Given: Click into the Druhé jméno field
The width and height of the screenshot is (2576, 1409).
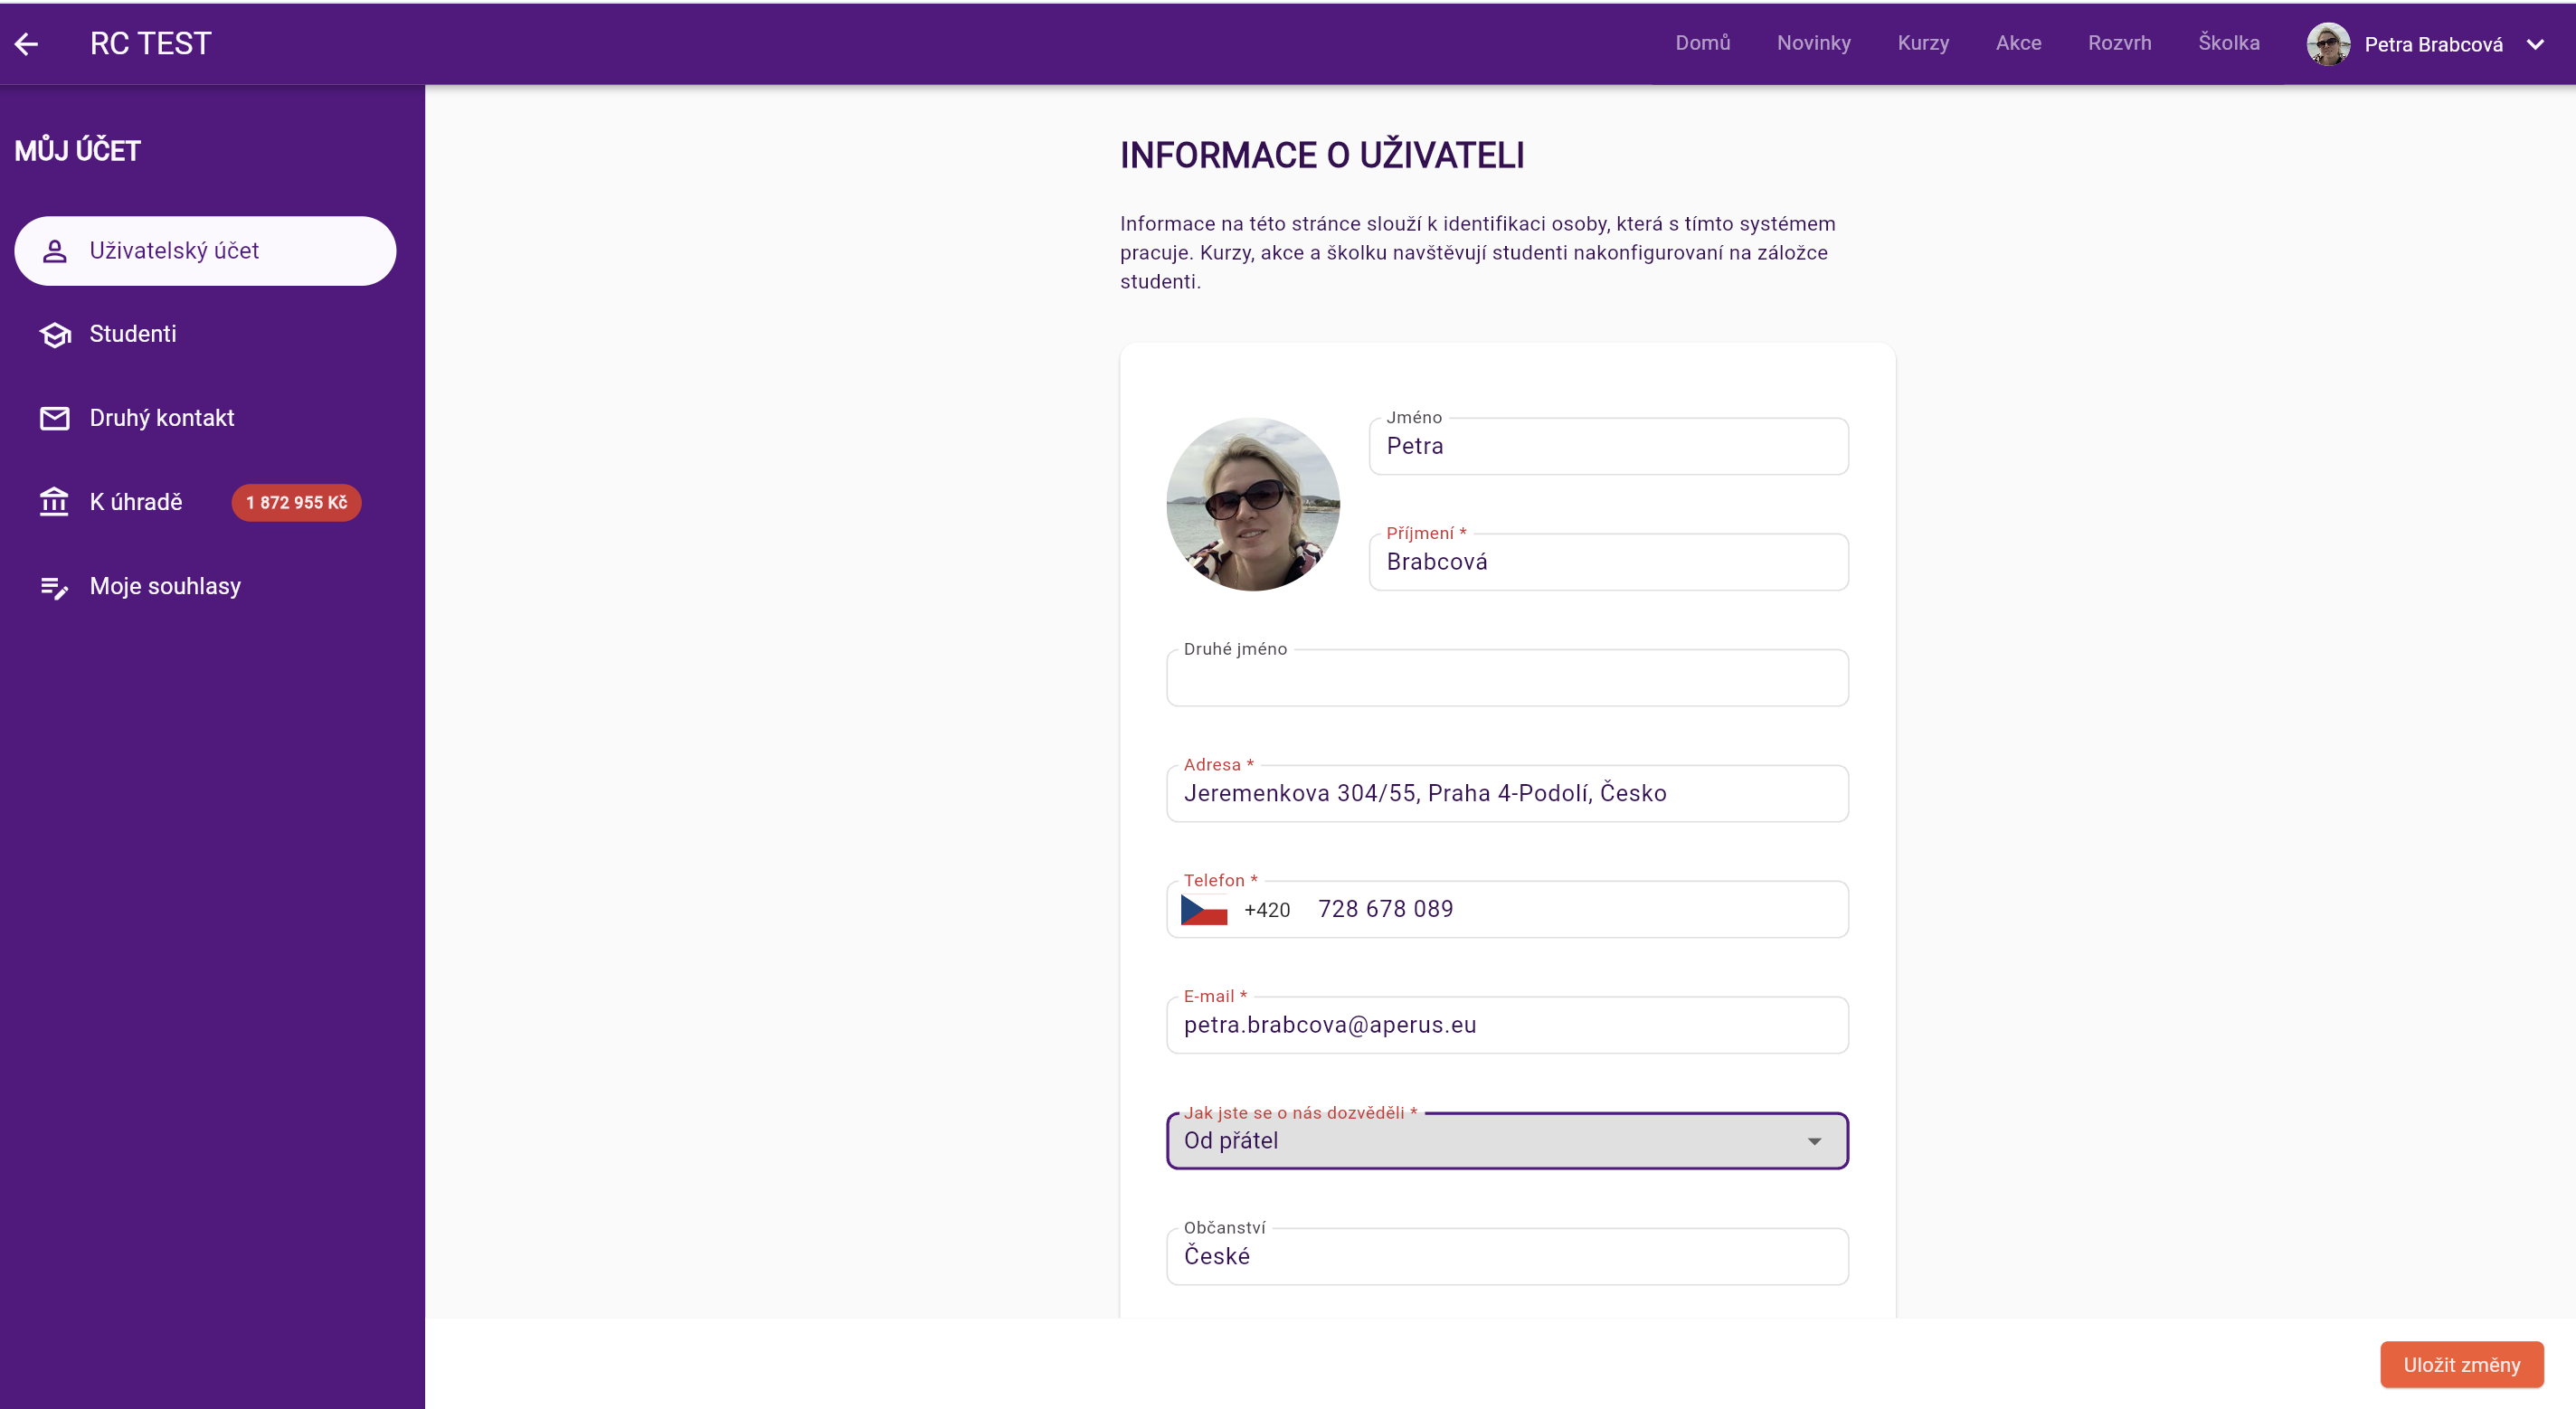Looking at the screenshot, I should pos(1506,680).
